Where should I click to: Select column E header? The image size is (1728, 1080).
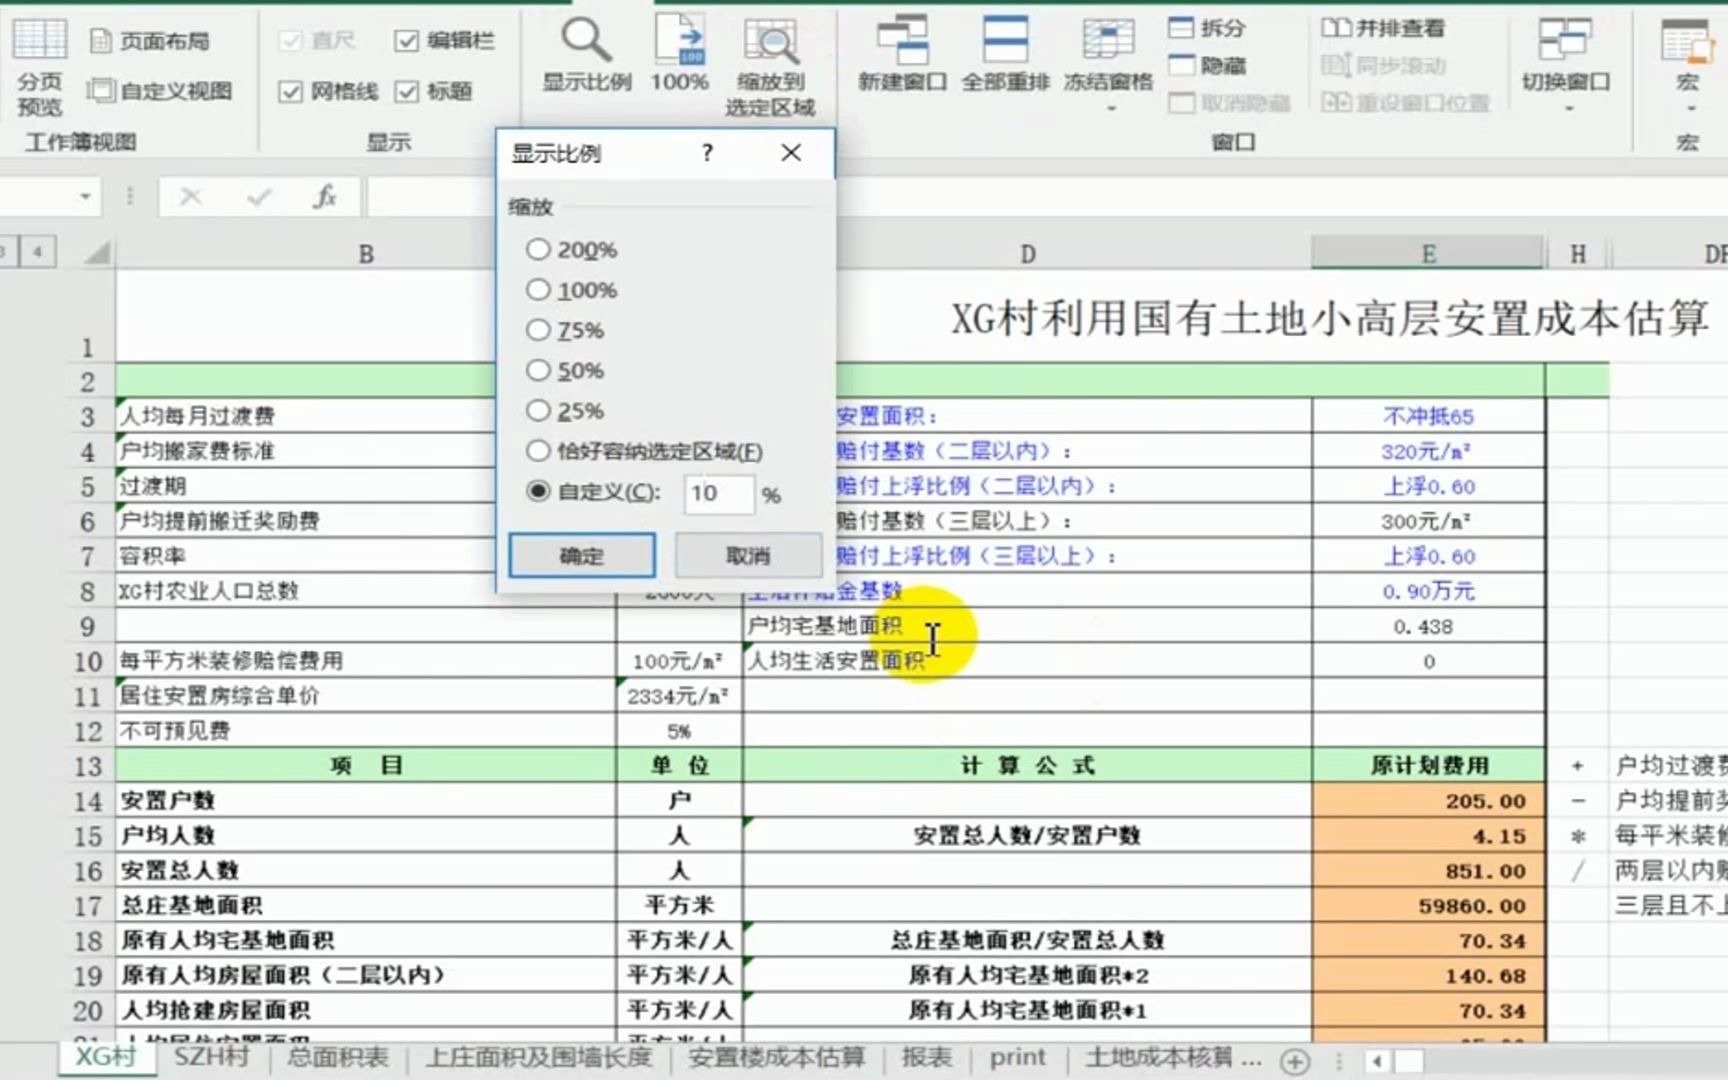[x=1428, y=254]
